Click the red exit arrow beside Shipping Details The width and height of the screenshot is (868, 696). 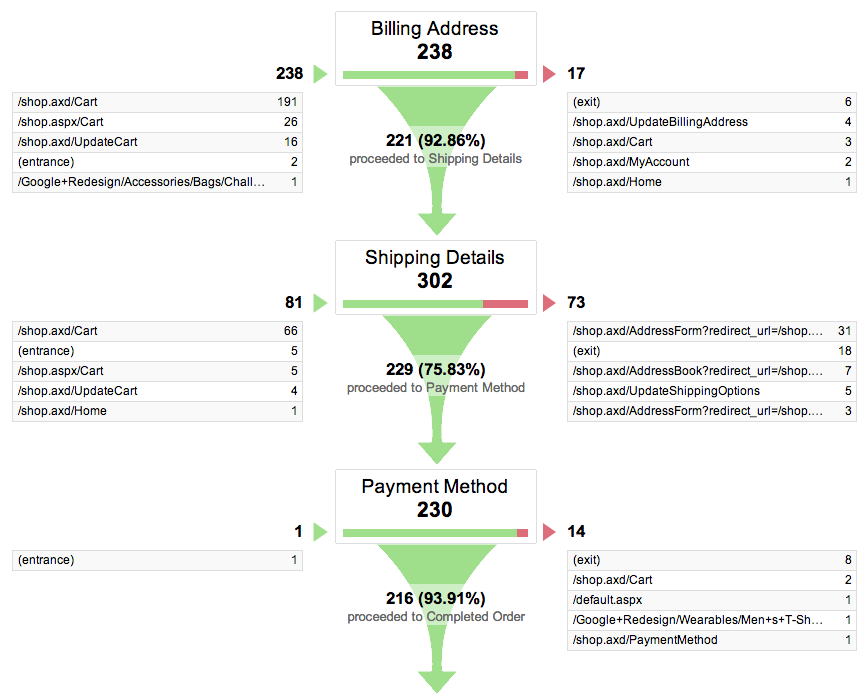(548, 303)
